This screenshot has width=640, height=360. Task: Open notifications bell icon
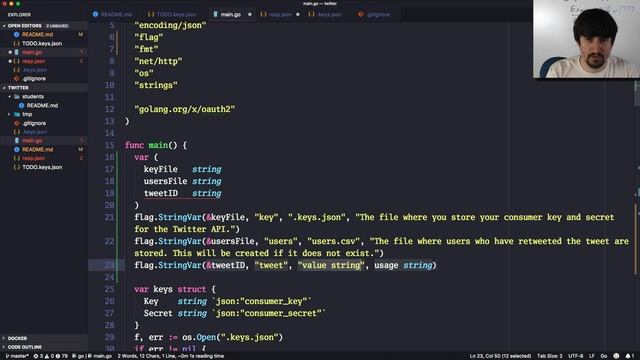click(630, 356)
